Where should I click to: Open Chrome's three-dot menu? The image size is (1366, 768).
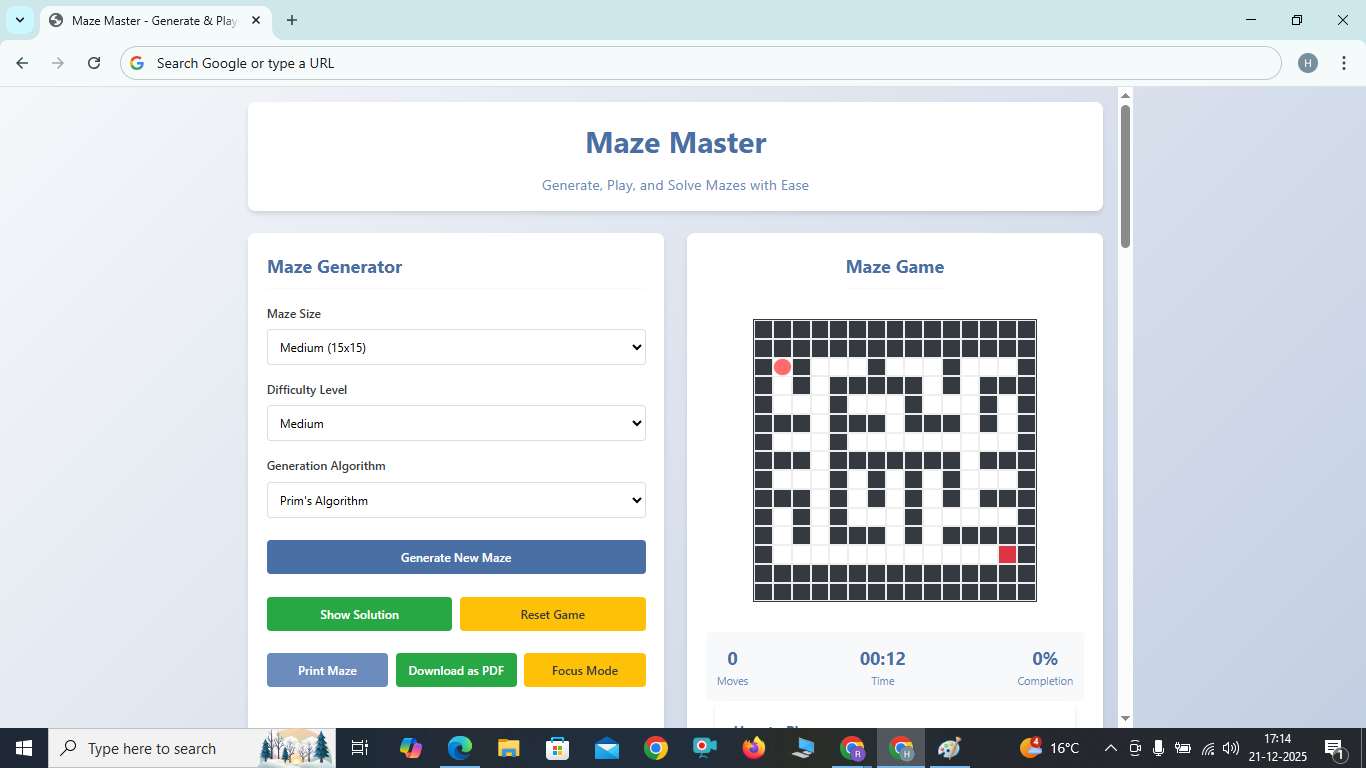pyautogui.click(x=1345, y=62)
